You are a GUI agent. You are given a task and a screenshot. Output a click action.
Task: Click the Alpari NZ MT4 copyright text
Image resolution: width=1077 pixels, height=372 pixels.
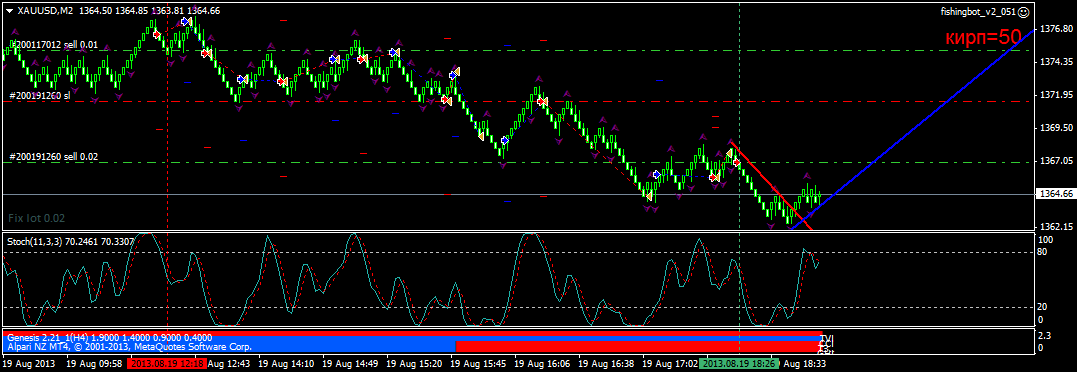pyautogui.click(x=129, y=347)
